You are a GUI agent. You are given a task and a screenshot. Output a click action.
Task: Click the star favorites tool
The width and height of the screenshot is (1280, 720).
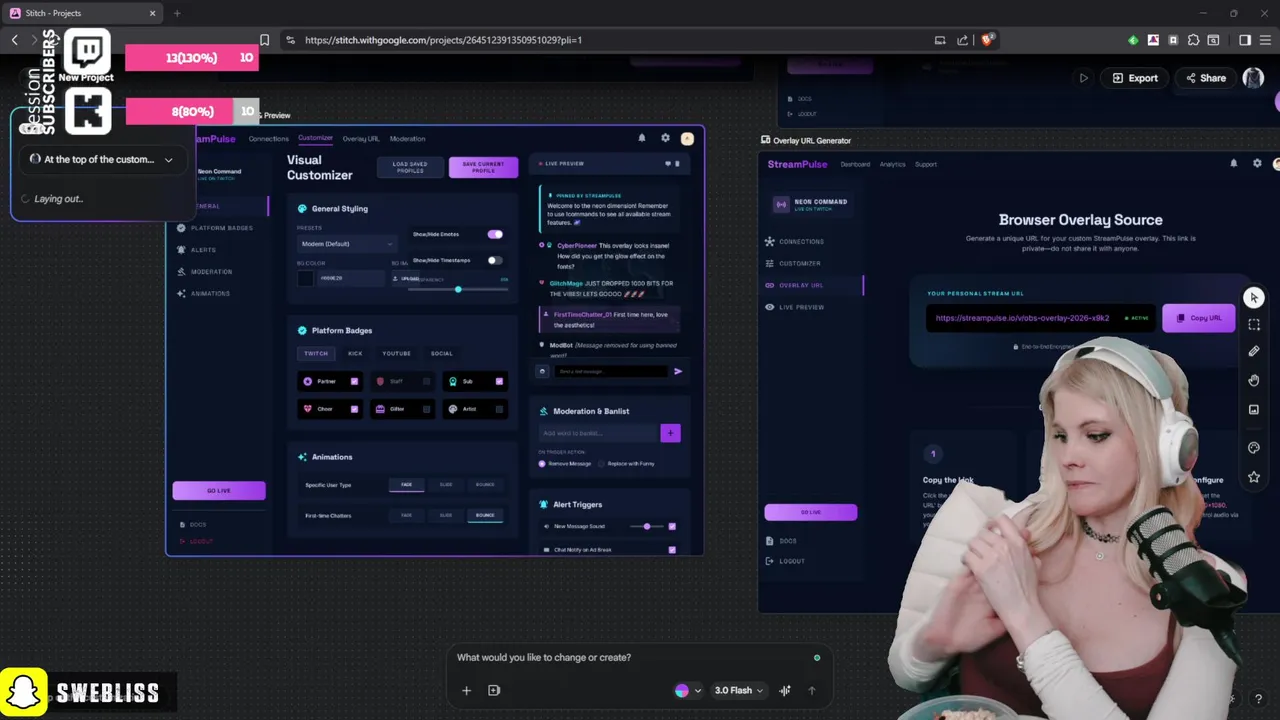tap(1254, 477)
